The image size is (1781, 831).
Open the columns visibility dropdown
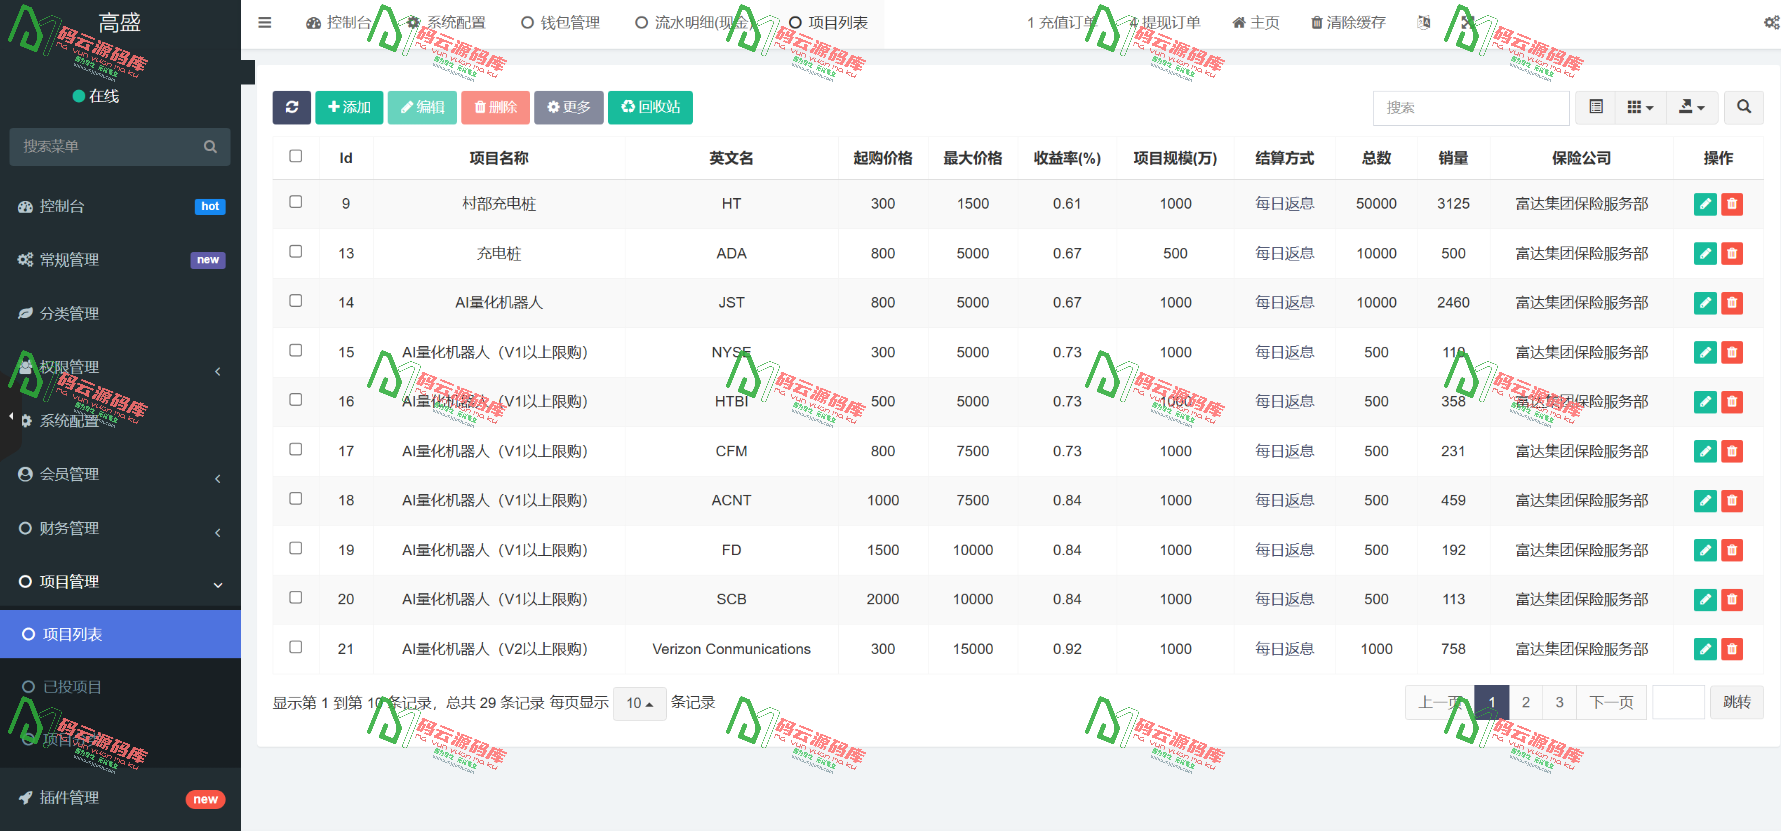(1640, 107)
